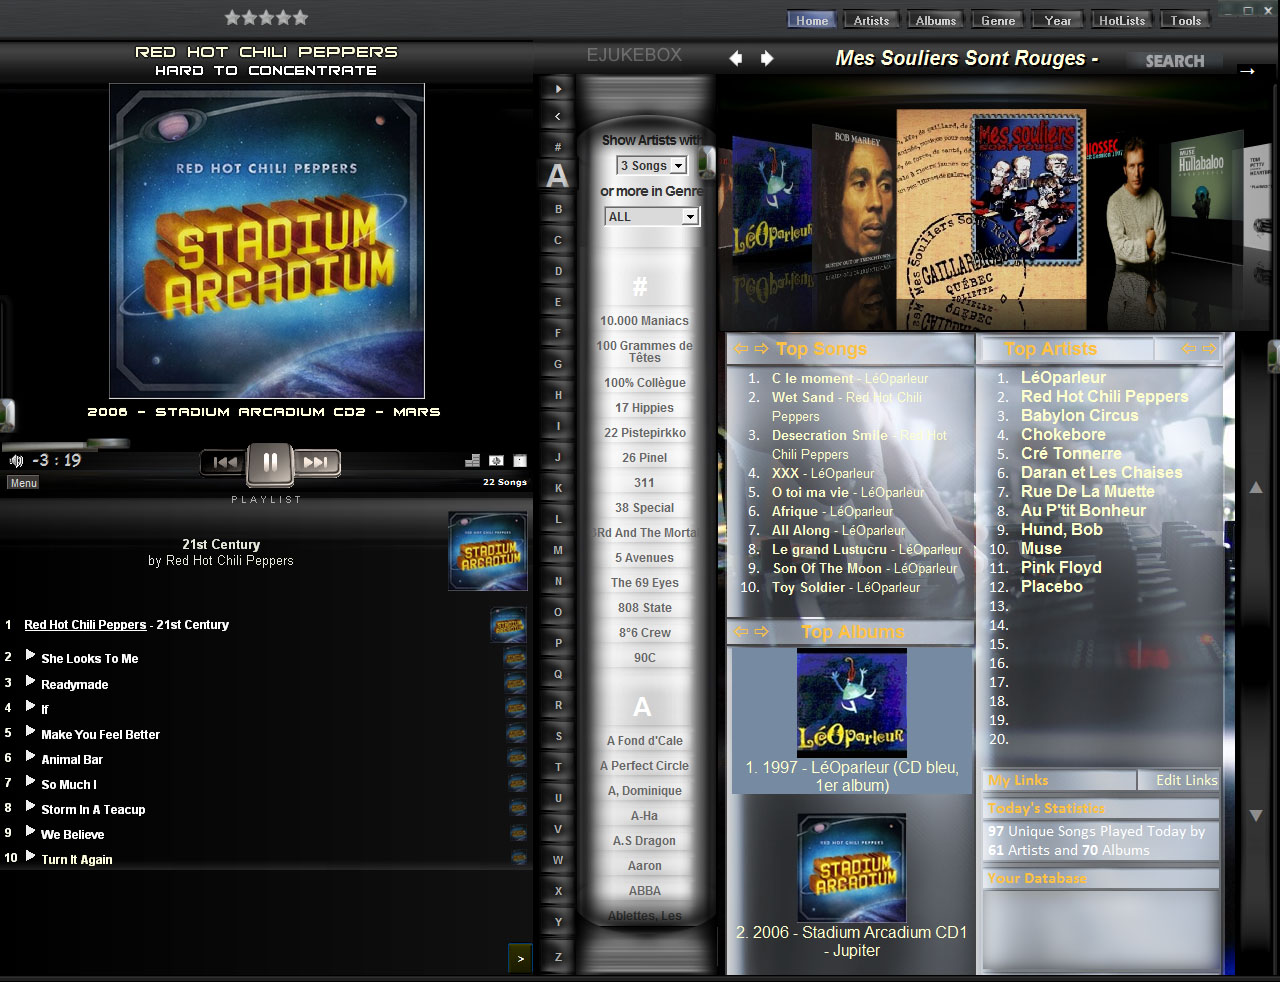Image resolution: width=1280 pixels, height=982 pixels.
Task: Click Top Songs previous arrow
Action: pyautogui.click(x=741, y=349)
